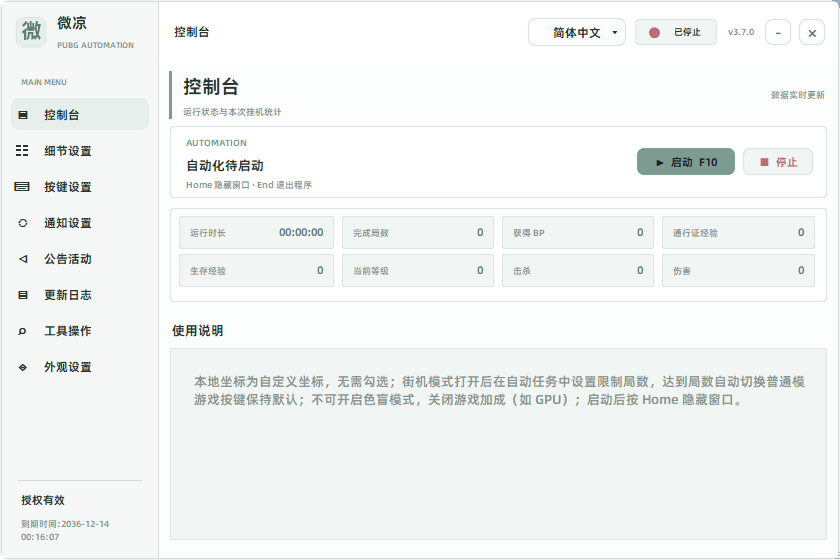Viewport: 840px width, 560px height.
Task: Click the 外观设置 diamond icon
Action: (22, 367)
